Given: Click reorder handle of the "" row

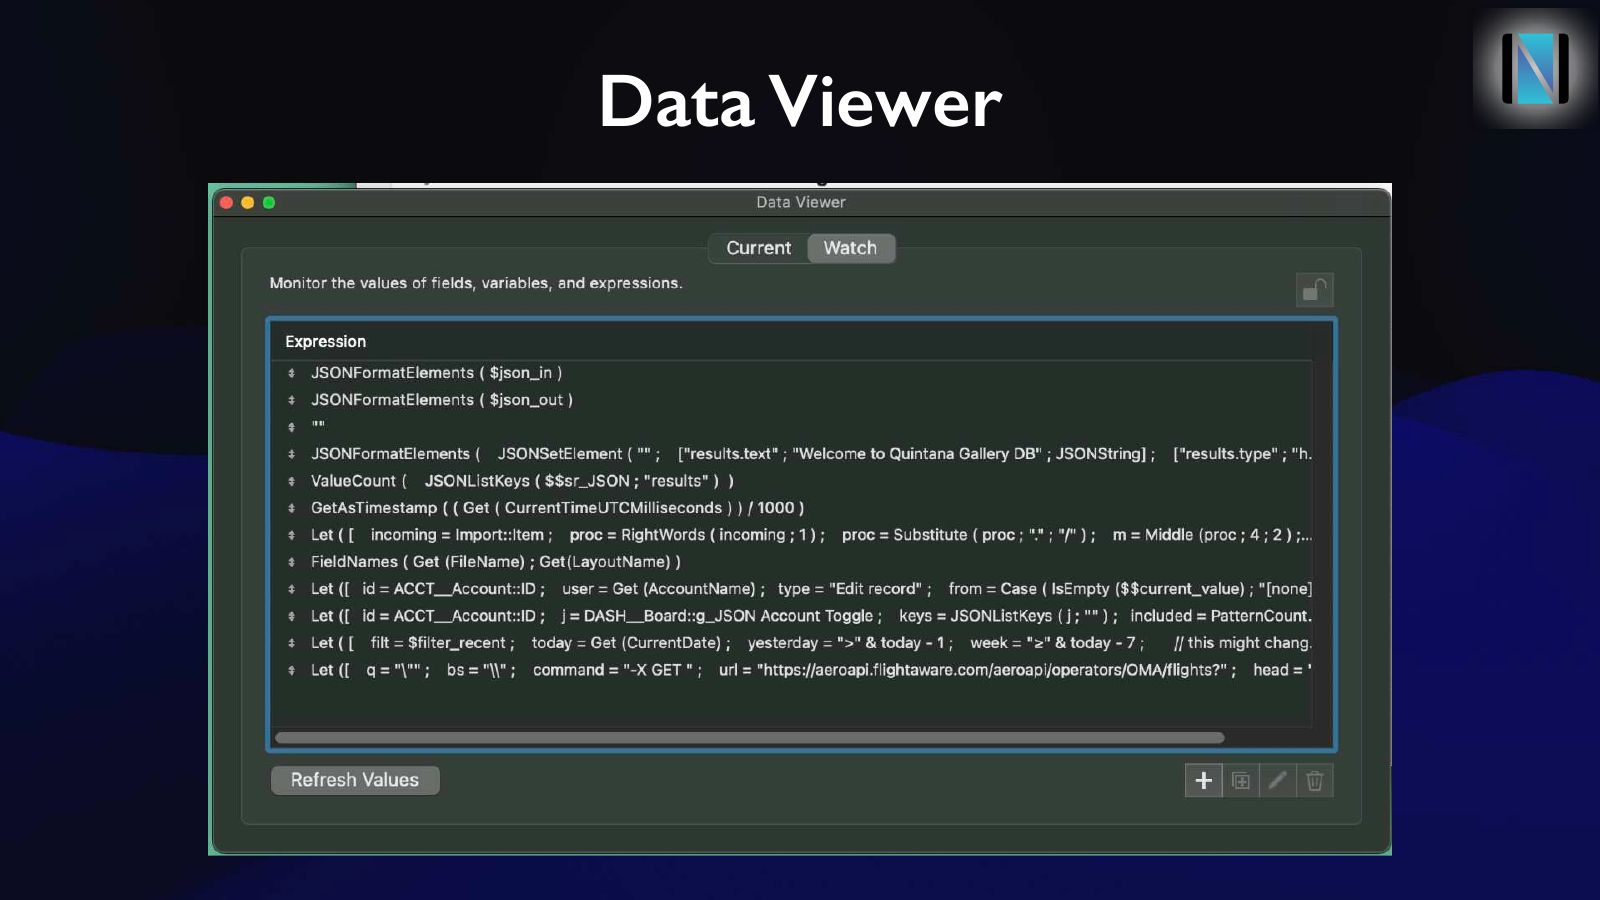Looking at the screenshot, I should click(x=291, y=427).
